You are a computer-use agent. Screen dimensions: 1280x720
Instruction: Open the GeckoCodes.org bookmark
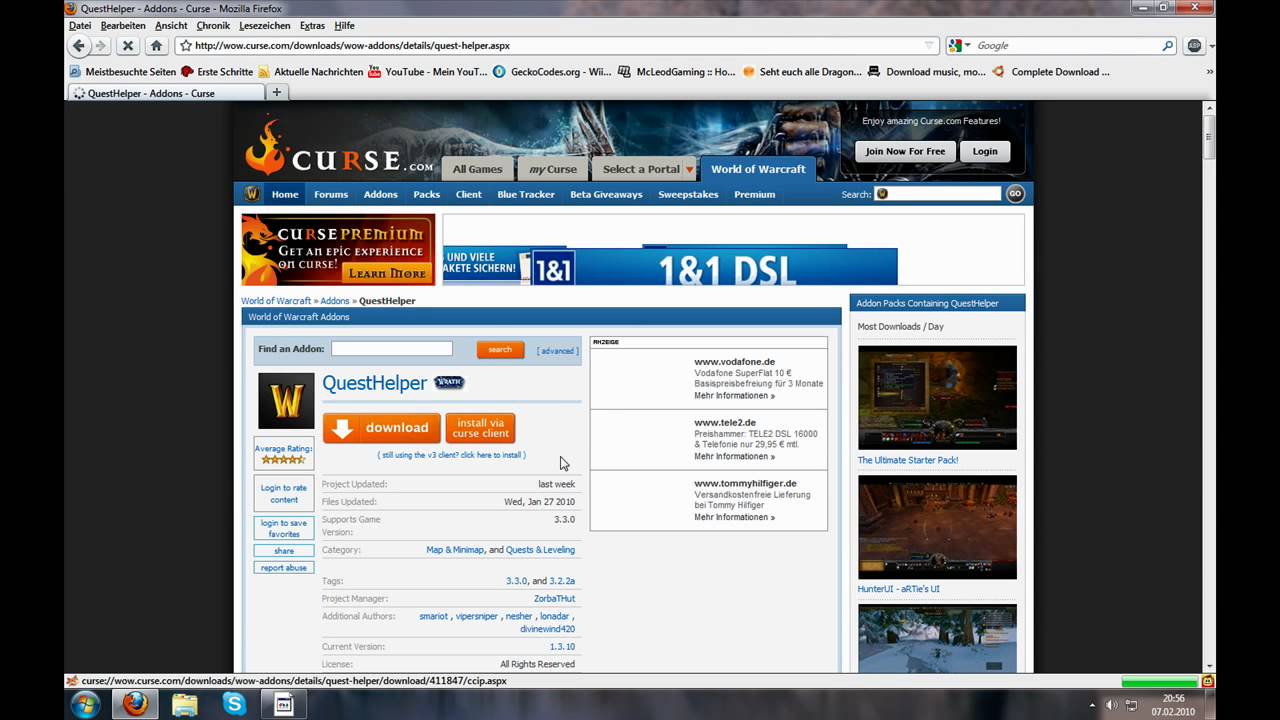point(552,72)
